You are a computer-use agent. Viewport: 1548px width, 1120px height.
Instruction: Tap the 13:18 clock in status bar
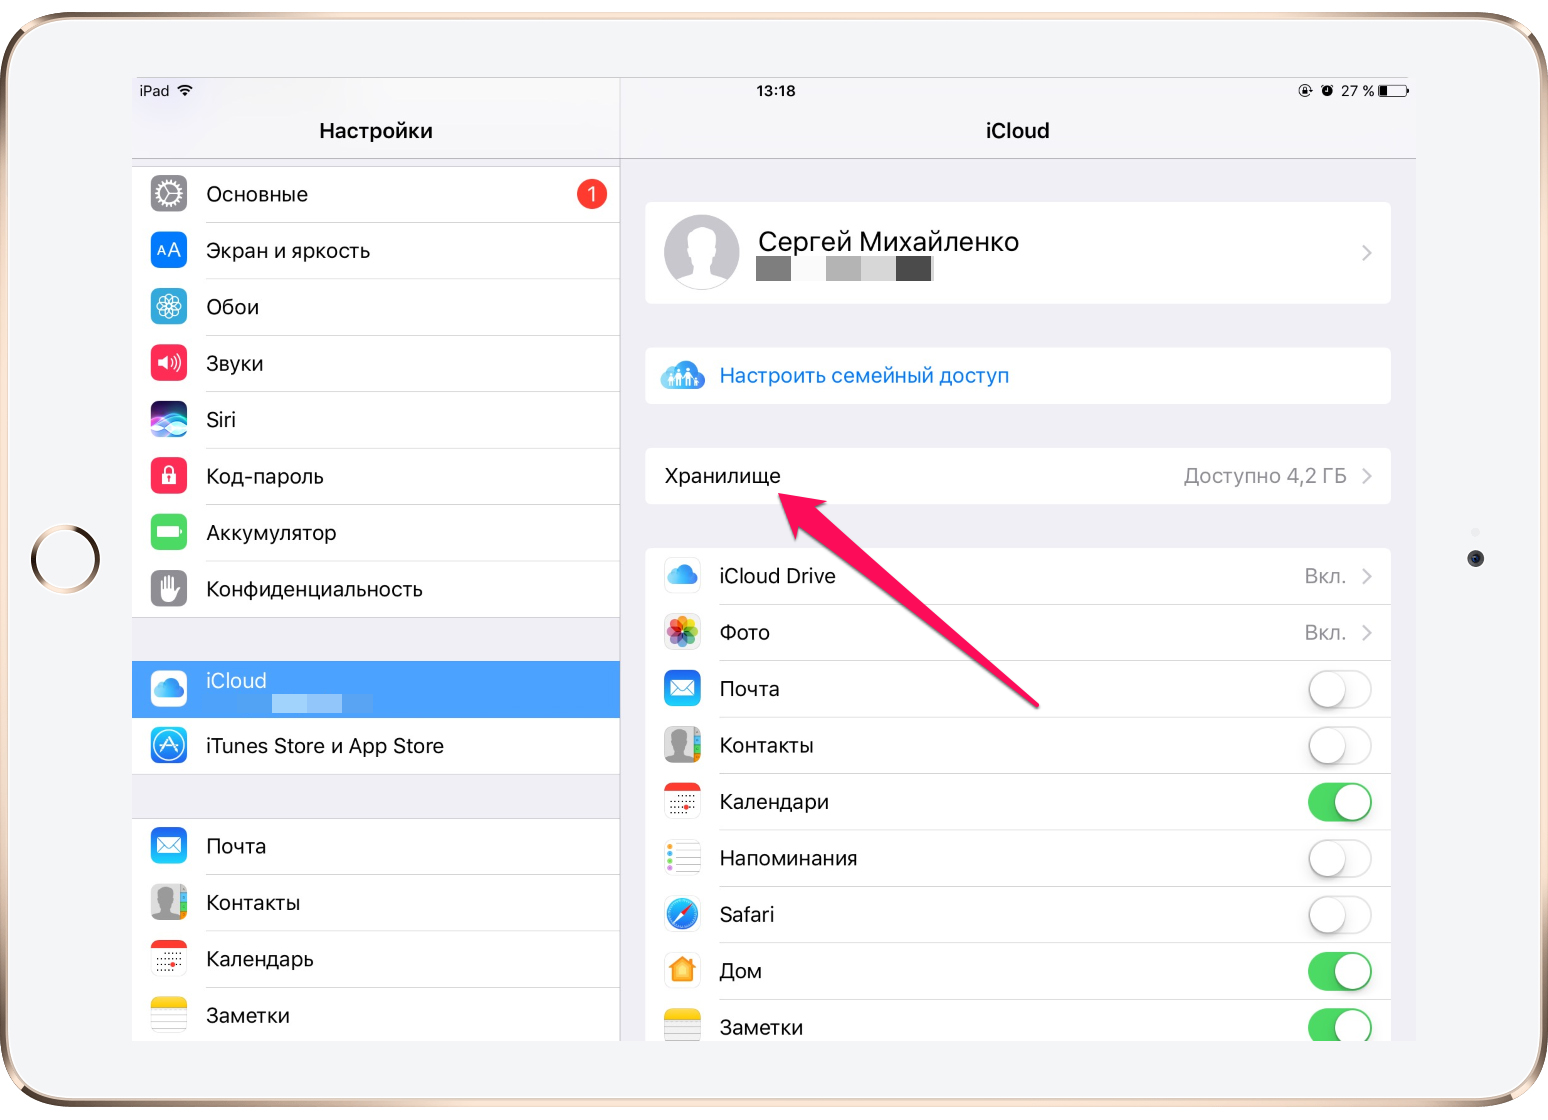[776, 91]
